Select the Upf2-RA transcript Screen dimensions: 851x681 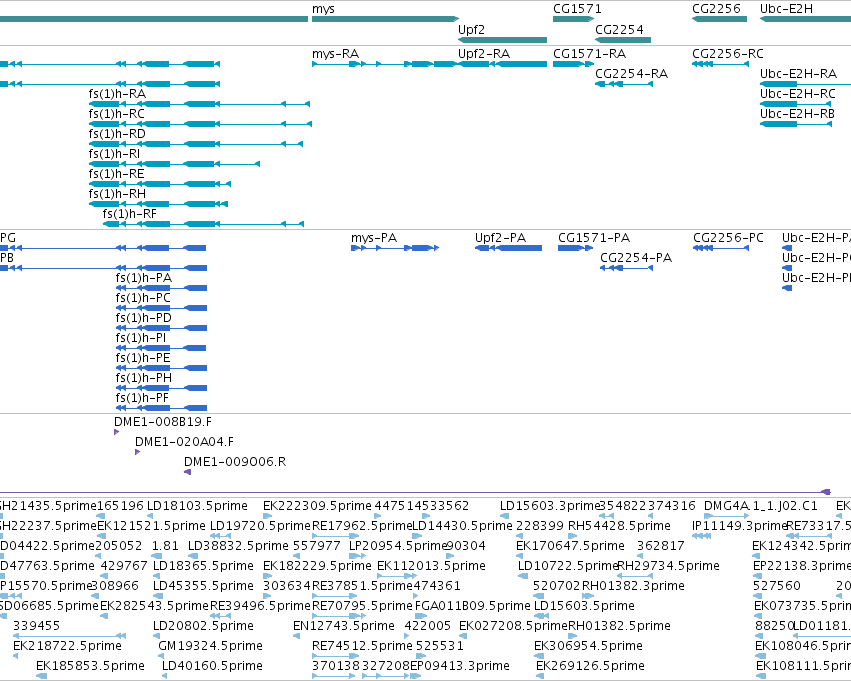coord(503,64)
